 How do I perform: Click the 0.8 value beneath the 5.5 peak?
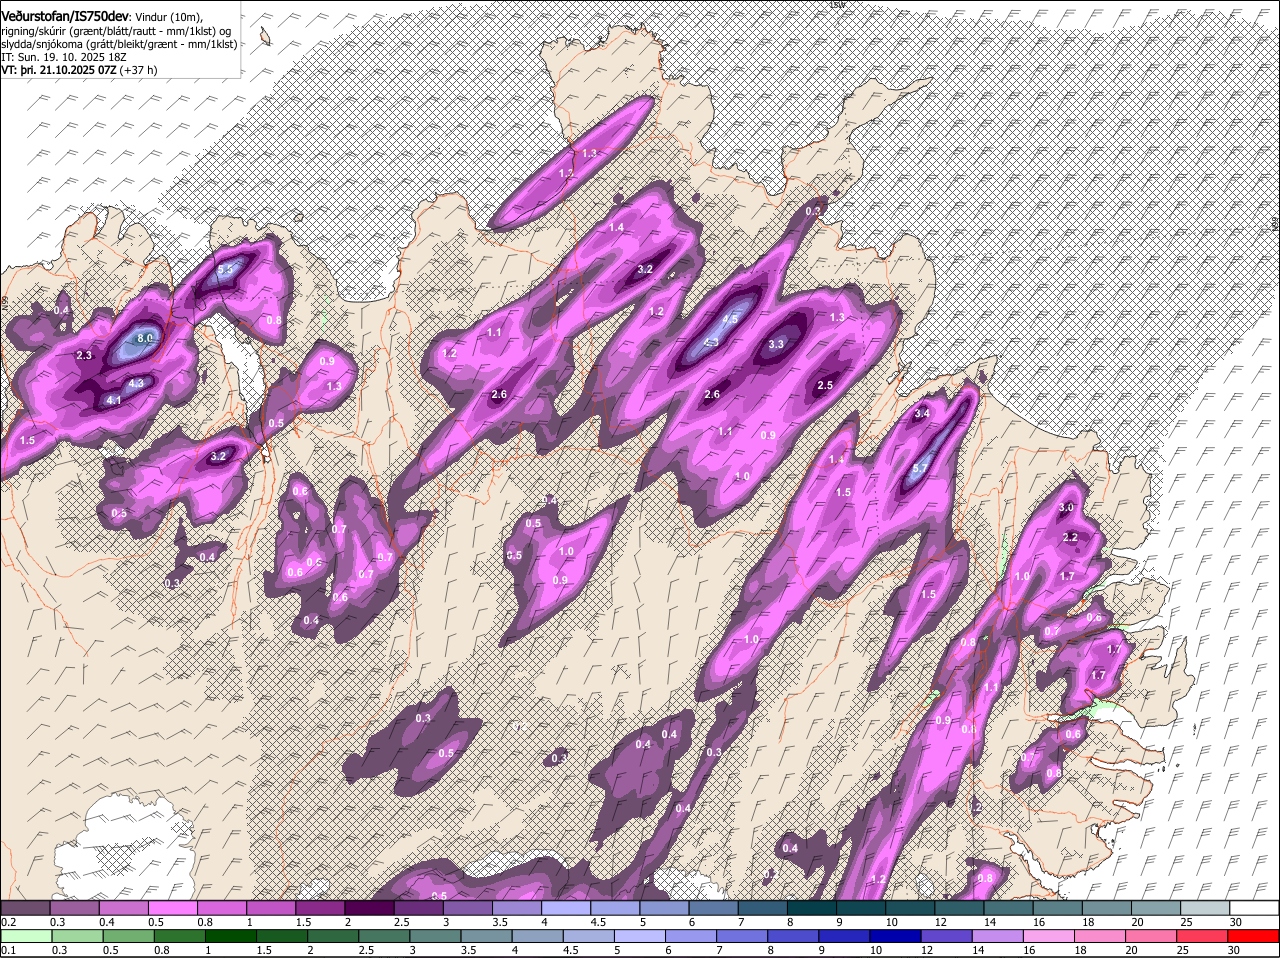[274, 320]
